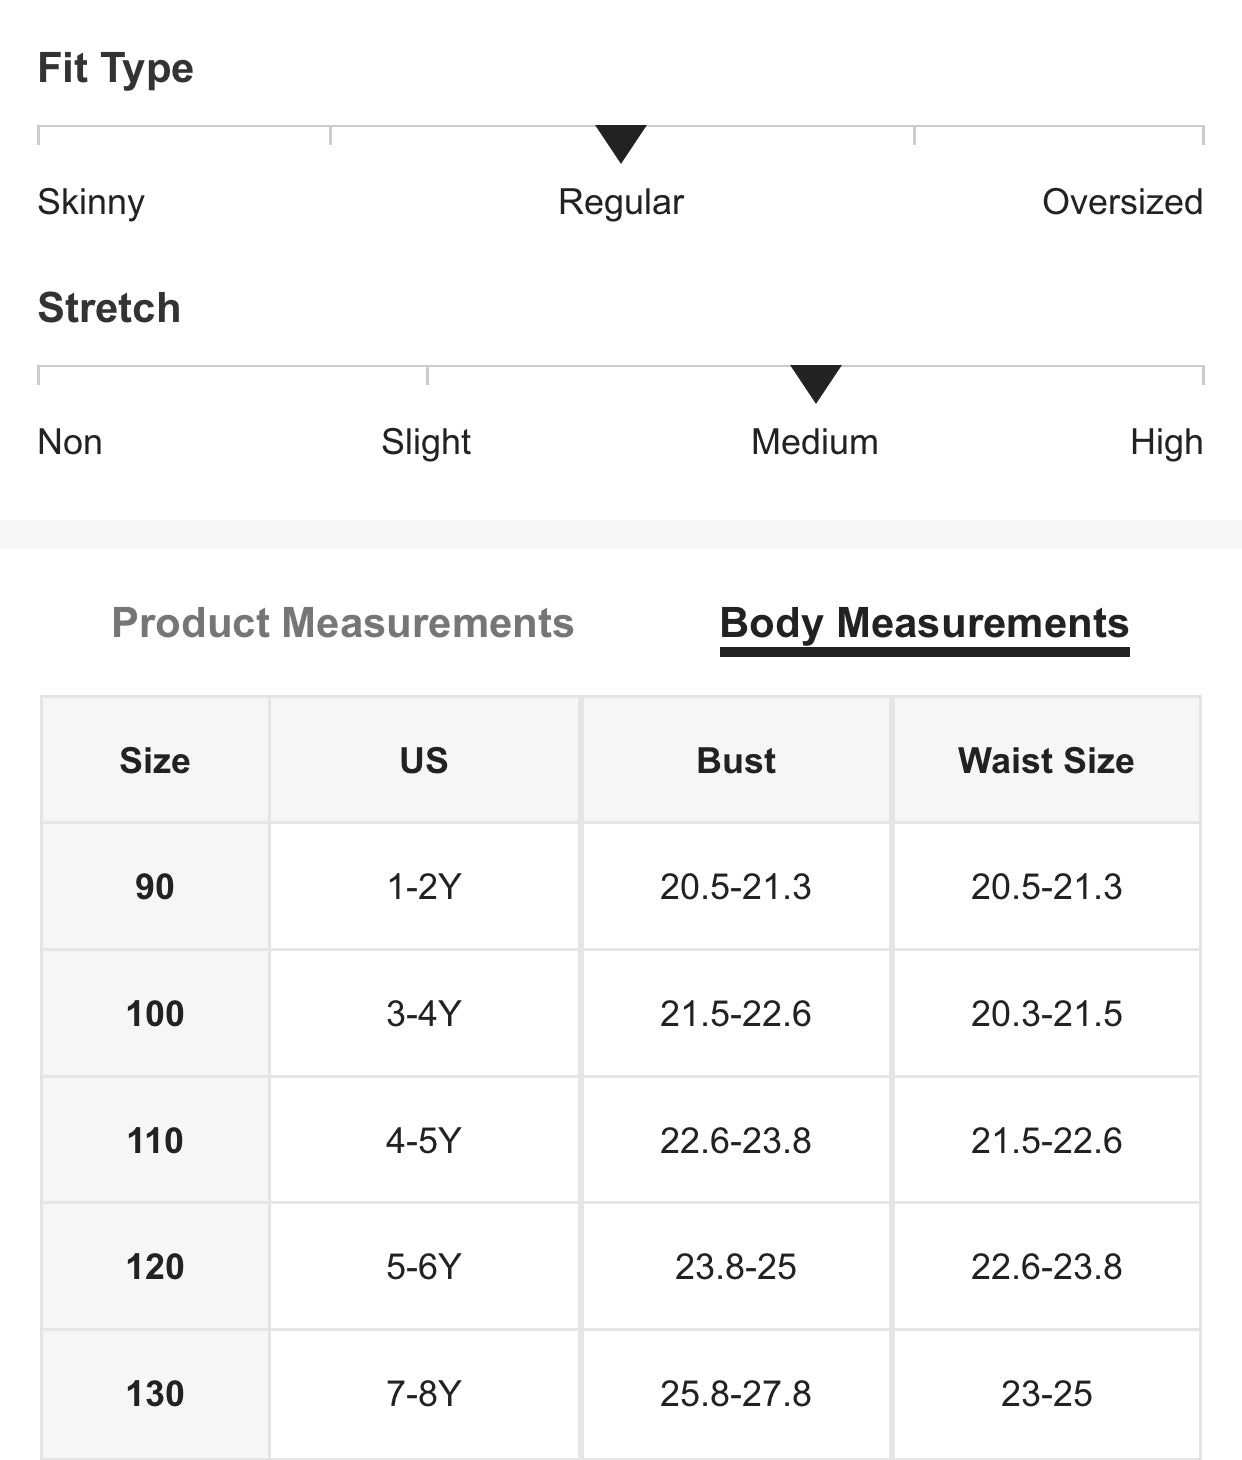Click the Waist Size column header

[1046, 761]
